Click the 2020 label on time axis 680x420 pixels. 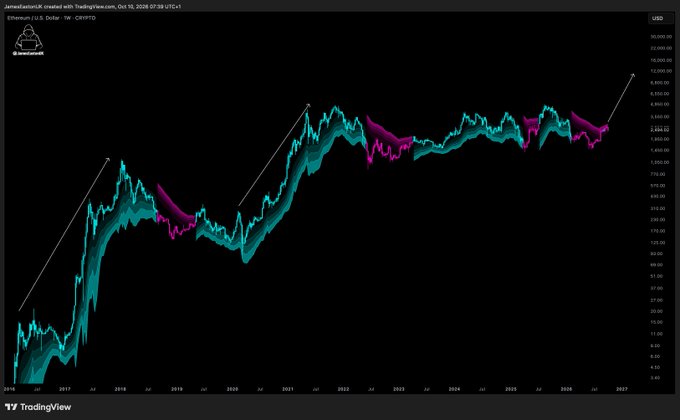(232, 389)
